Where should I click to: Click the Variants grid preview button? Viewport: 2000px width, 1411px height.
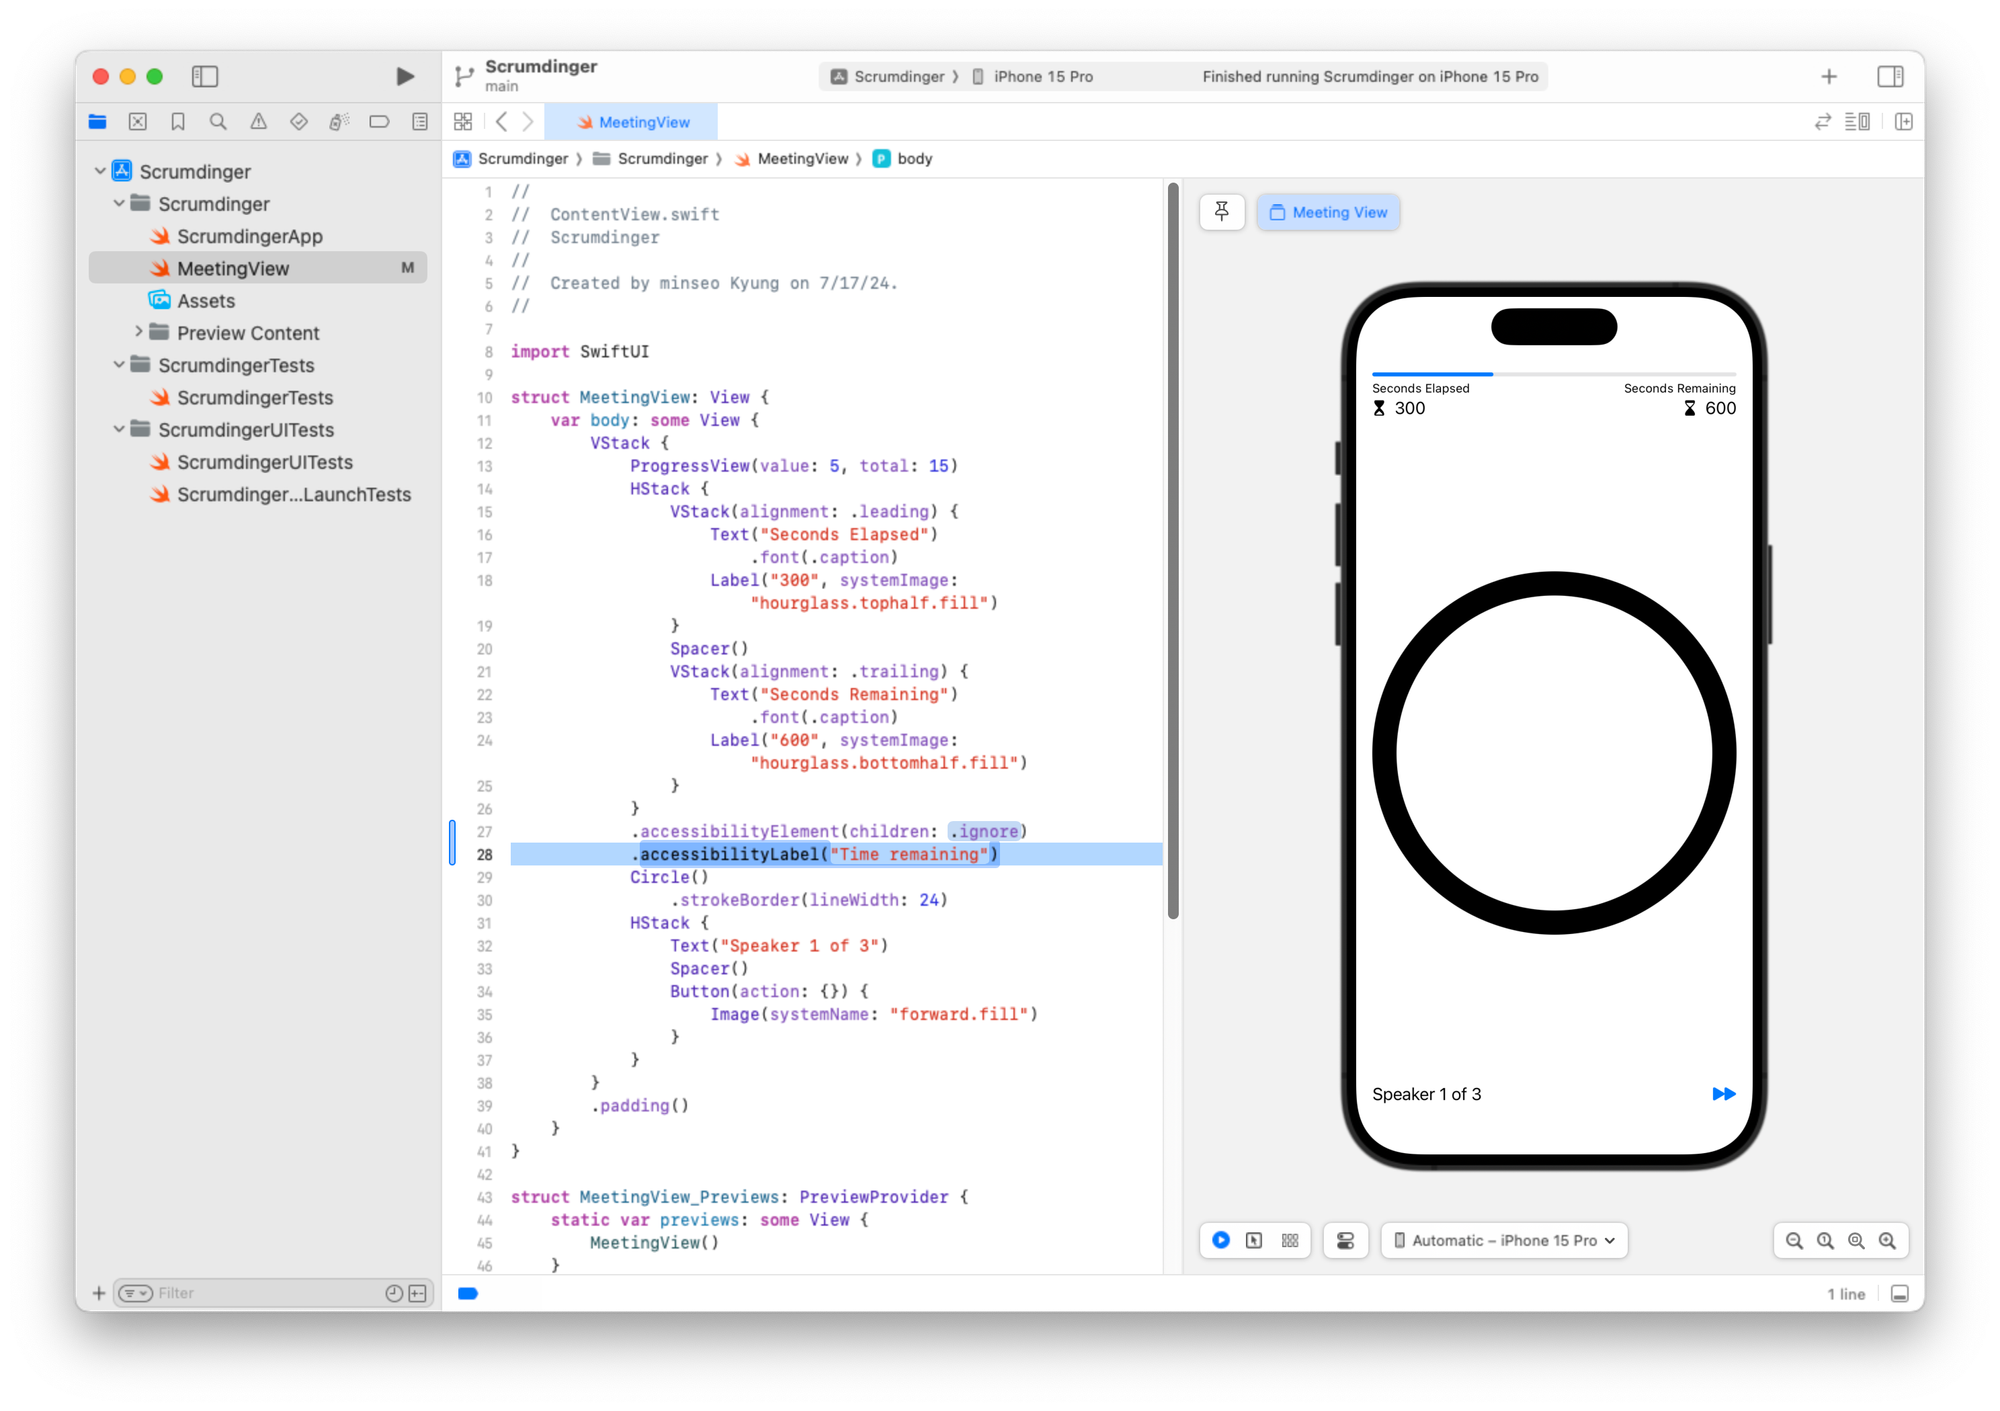[1290, 1240]
